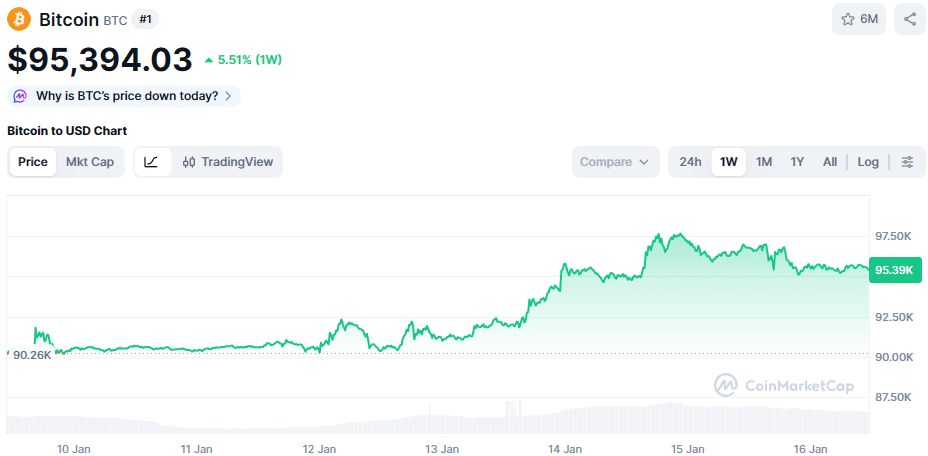Click the 14 Jan date label
Screen dimensions: 928x456
pos(565,448)
